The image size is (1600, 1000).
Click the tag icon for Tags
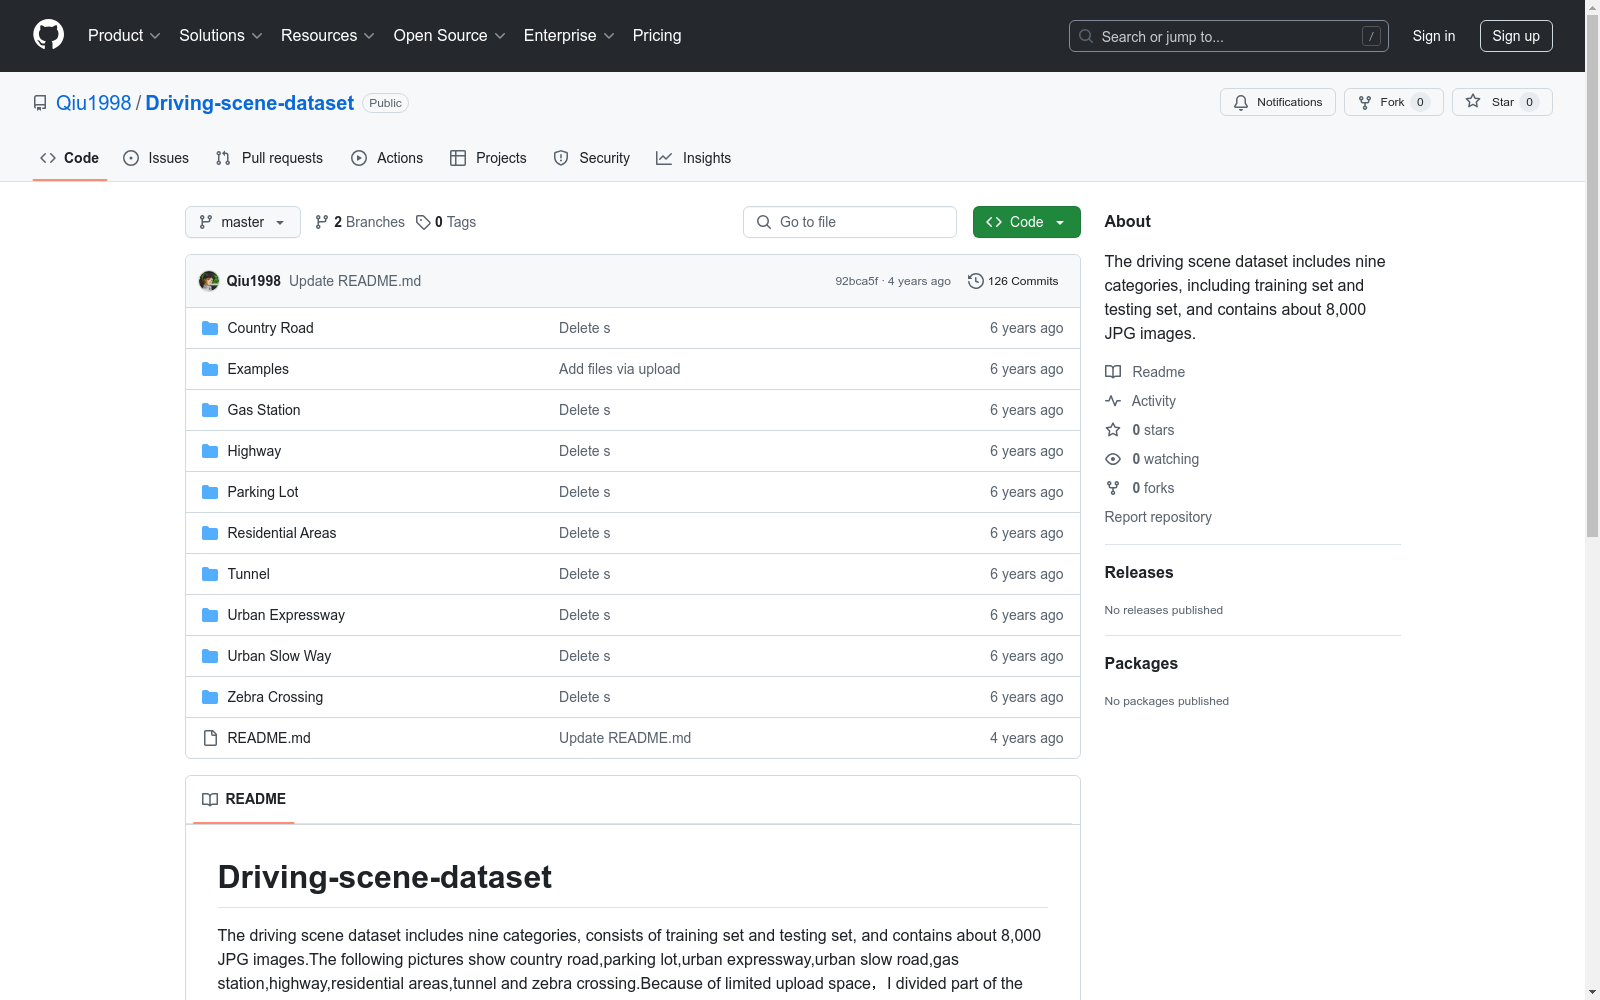click(423, 222)
